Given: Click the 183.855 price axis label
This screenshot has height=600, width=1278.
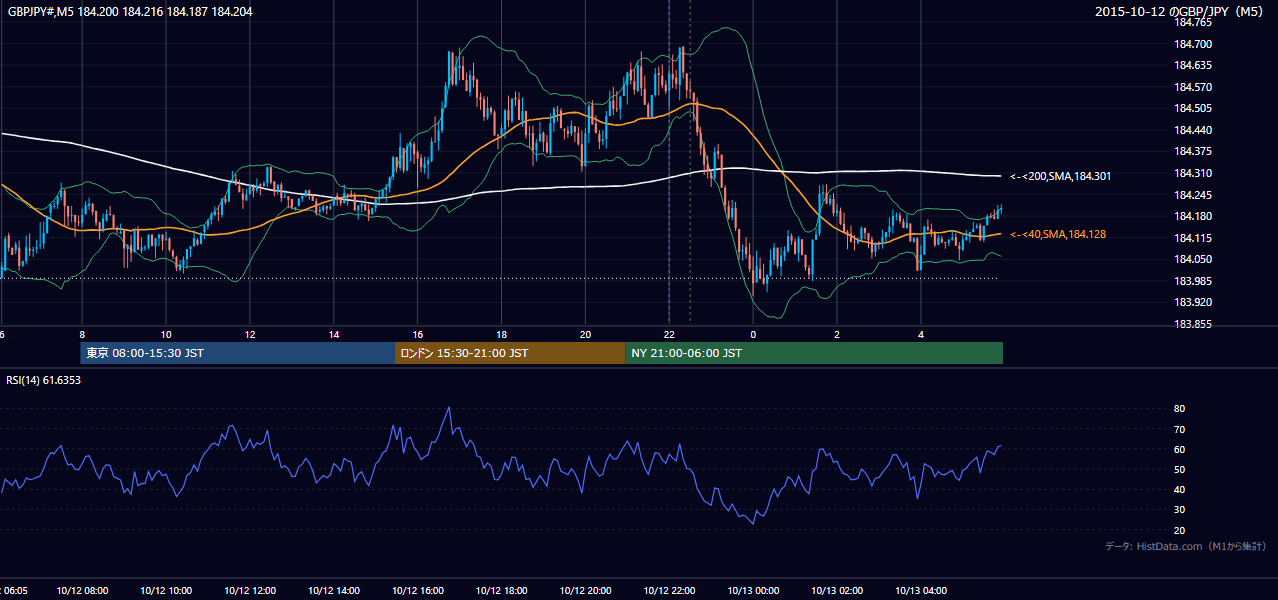Looking at the screenshot, I should [x=1193, y=324].
